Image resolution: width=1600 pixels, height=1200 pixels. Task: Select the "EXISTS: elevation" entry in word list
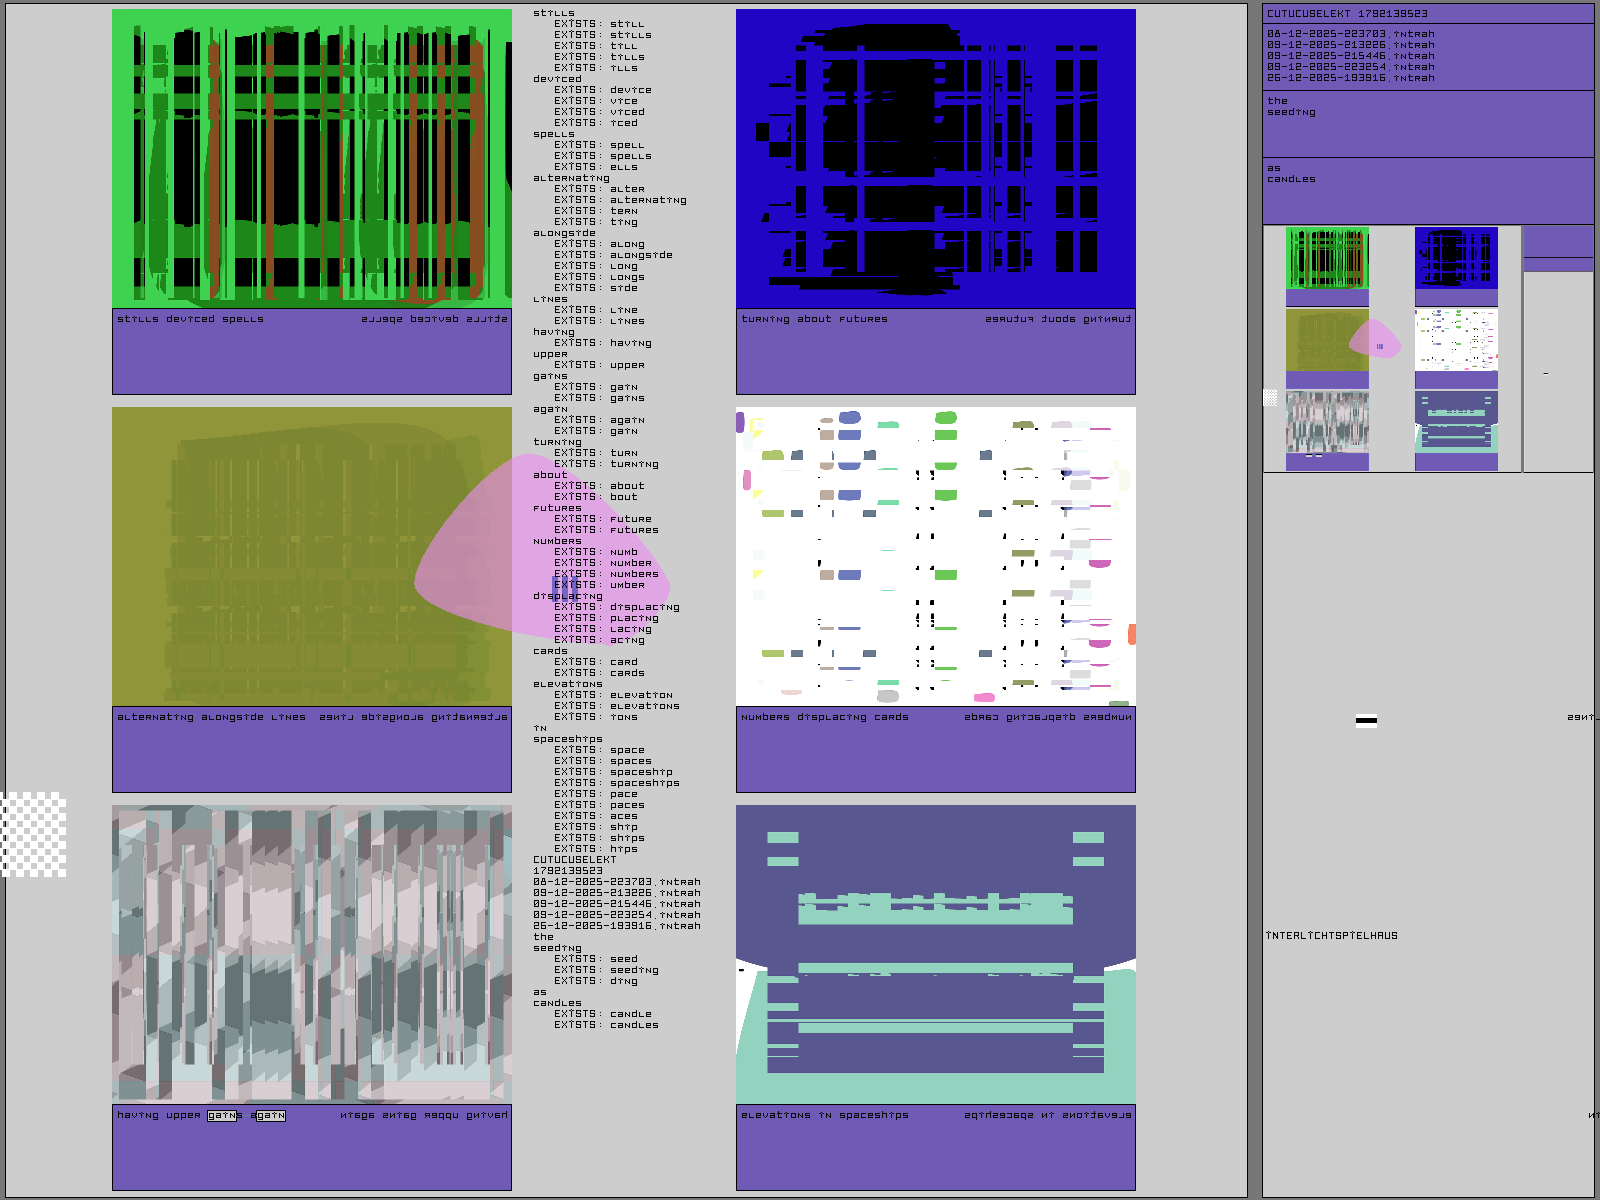(x=613, y=695)
